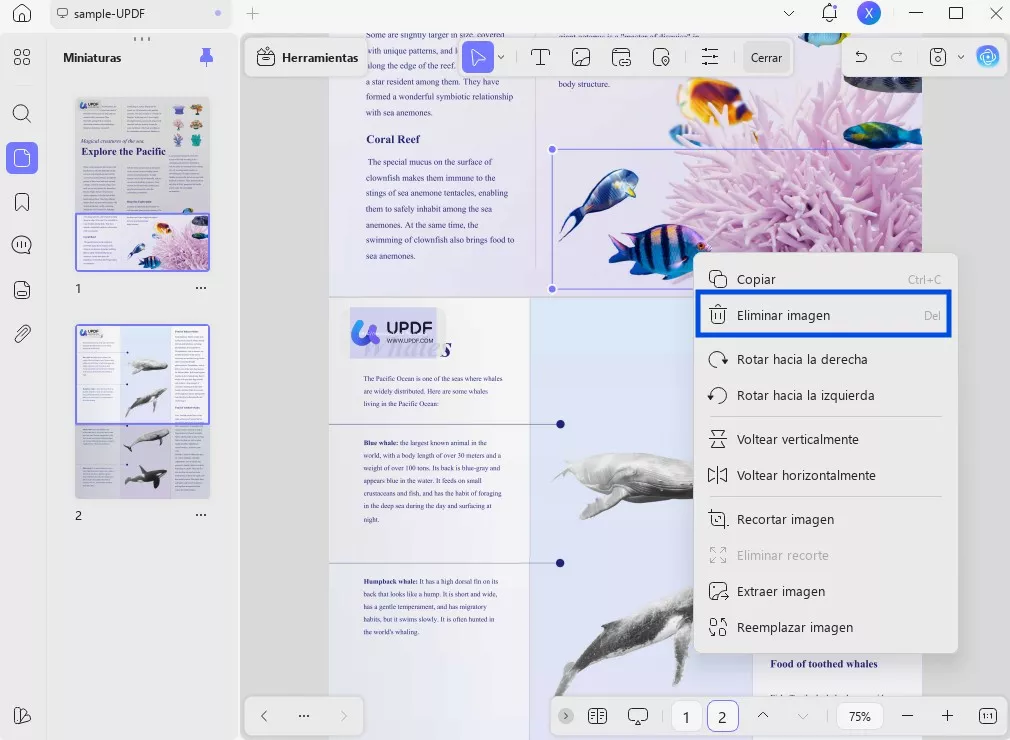This screenshot has height=740, width=1010.
Task: Choose Rotar hacia la izquierda
Action: coord(825,395)
